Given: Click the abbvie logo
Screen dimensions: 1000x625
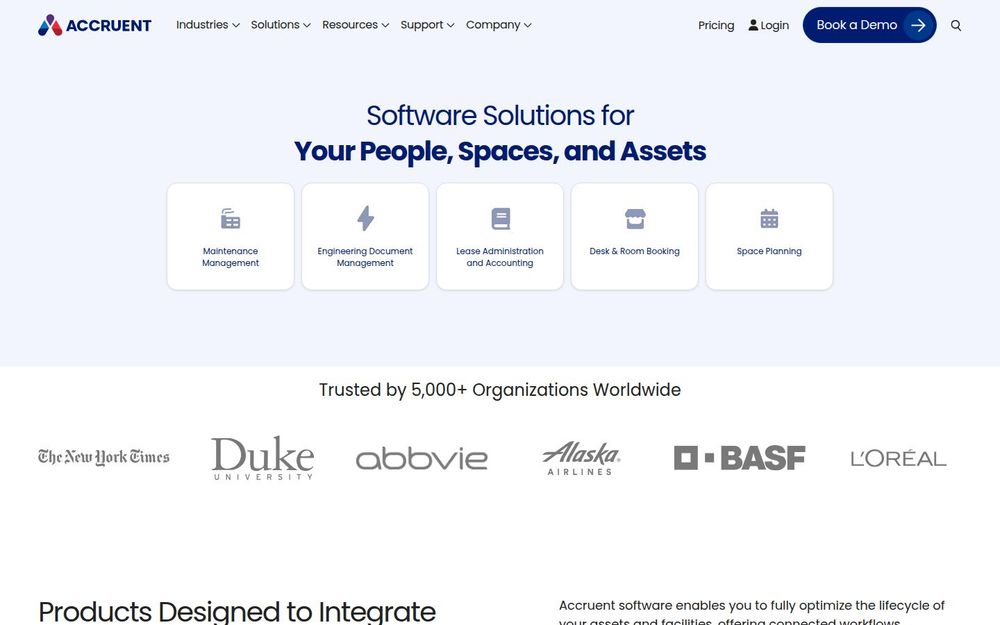Looking at the screenshot, I should 422,458.
